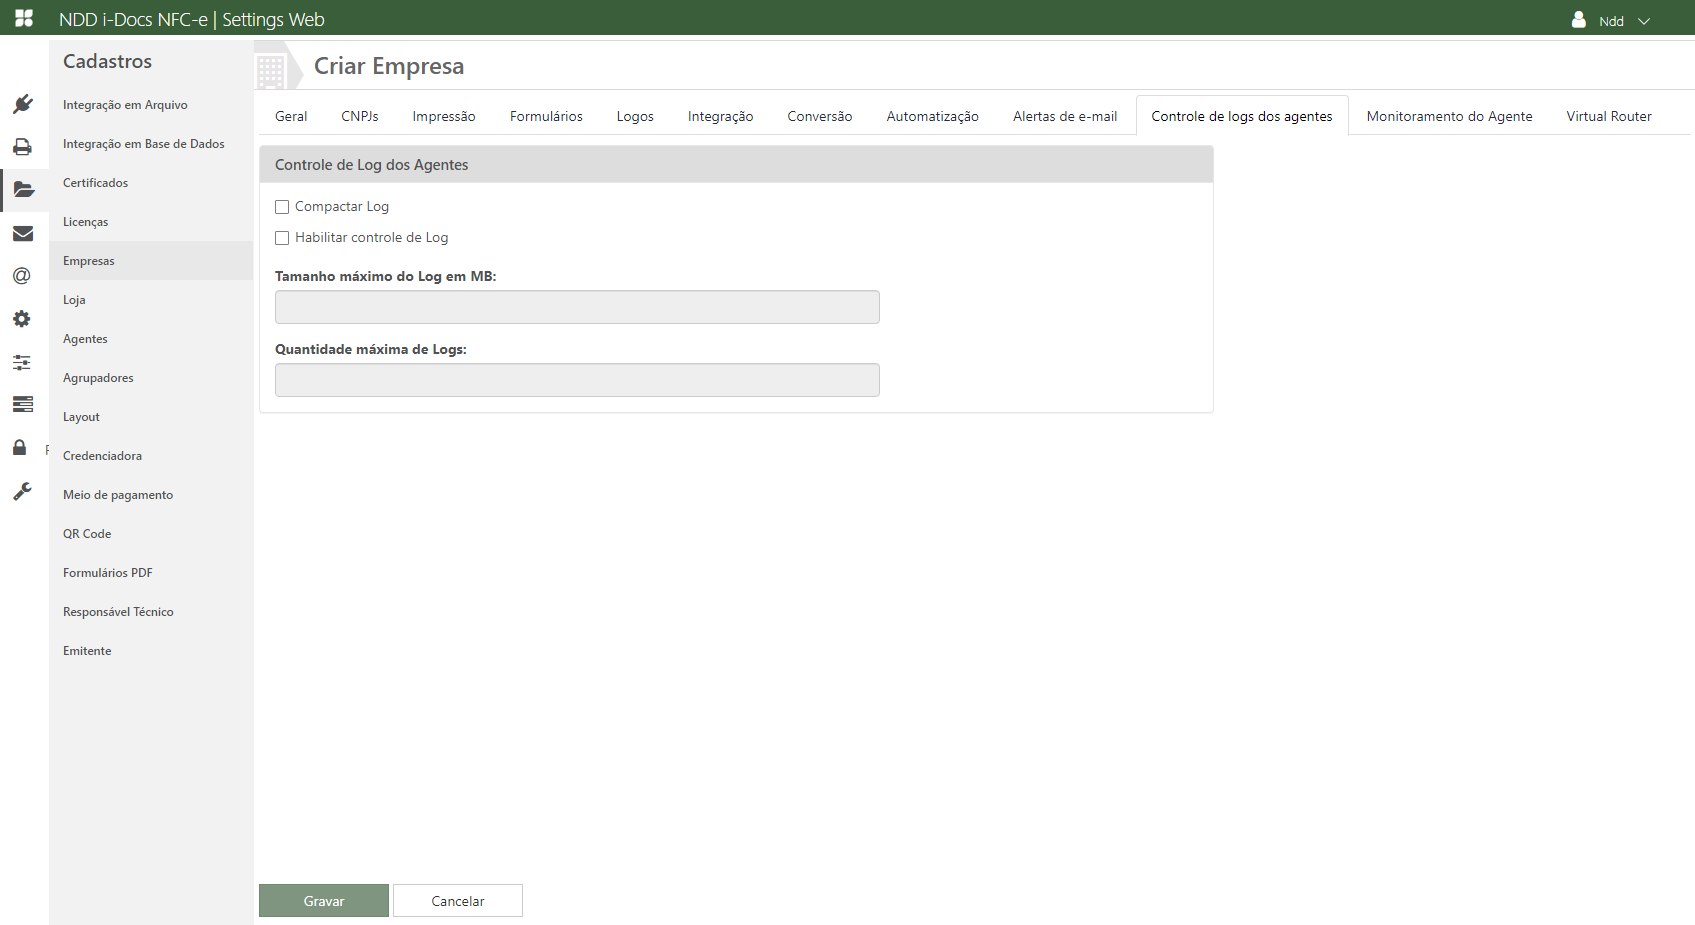Select the Automatização tab
The width and height of the screenshot is (1695, 925).
(933, 116)
